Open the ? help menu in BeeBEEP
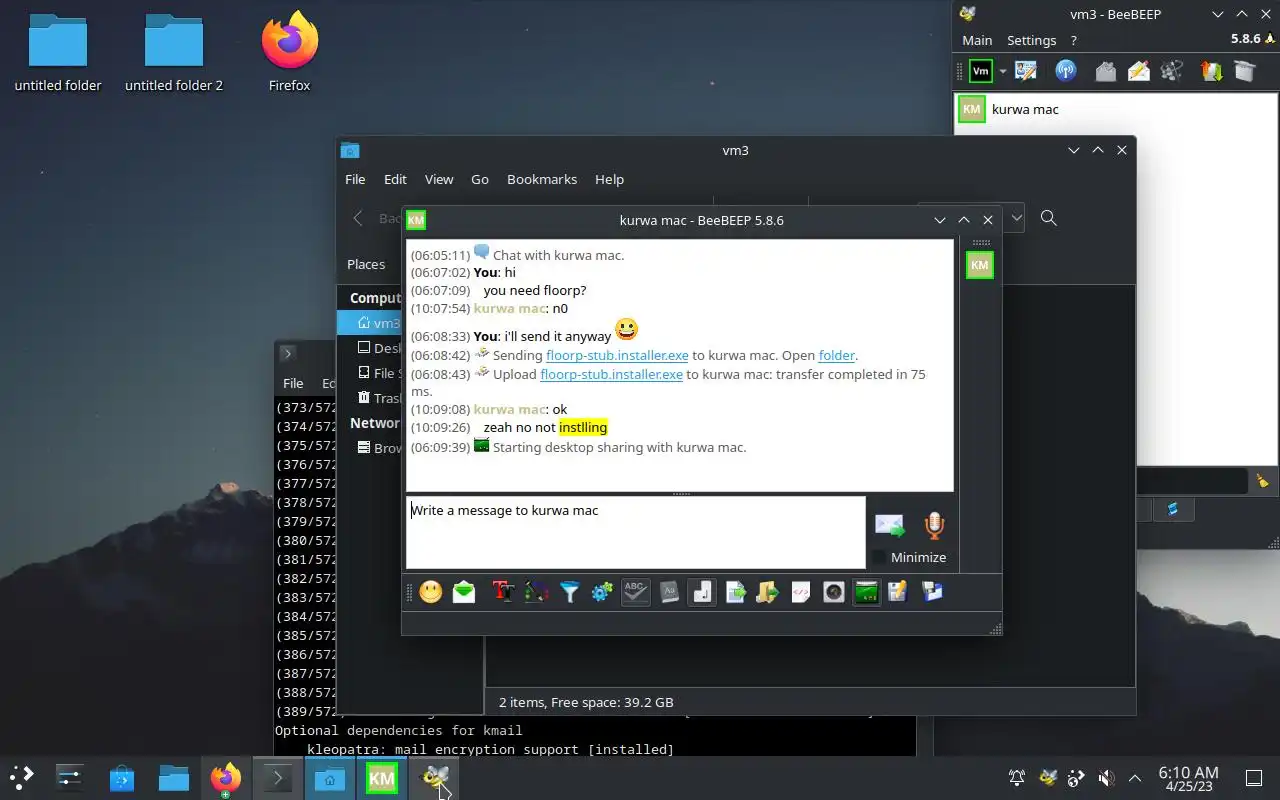The image size is (1280, 800). (x=1074, y=40)
